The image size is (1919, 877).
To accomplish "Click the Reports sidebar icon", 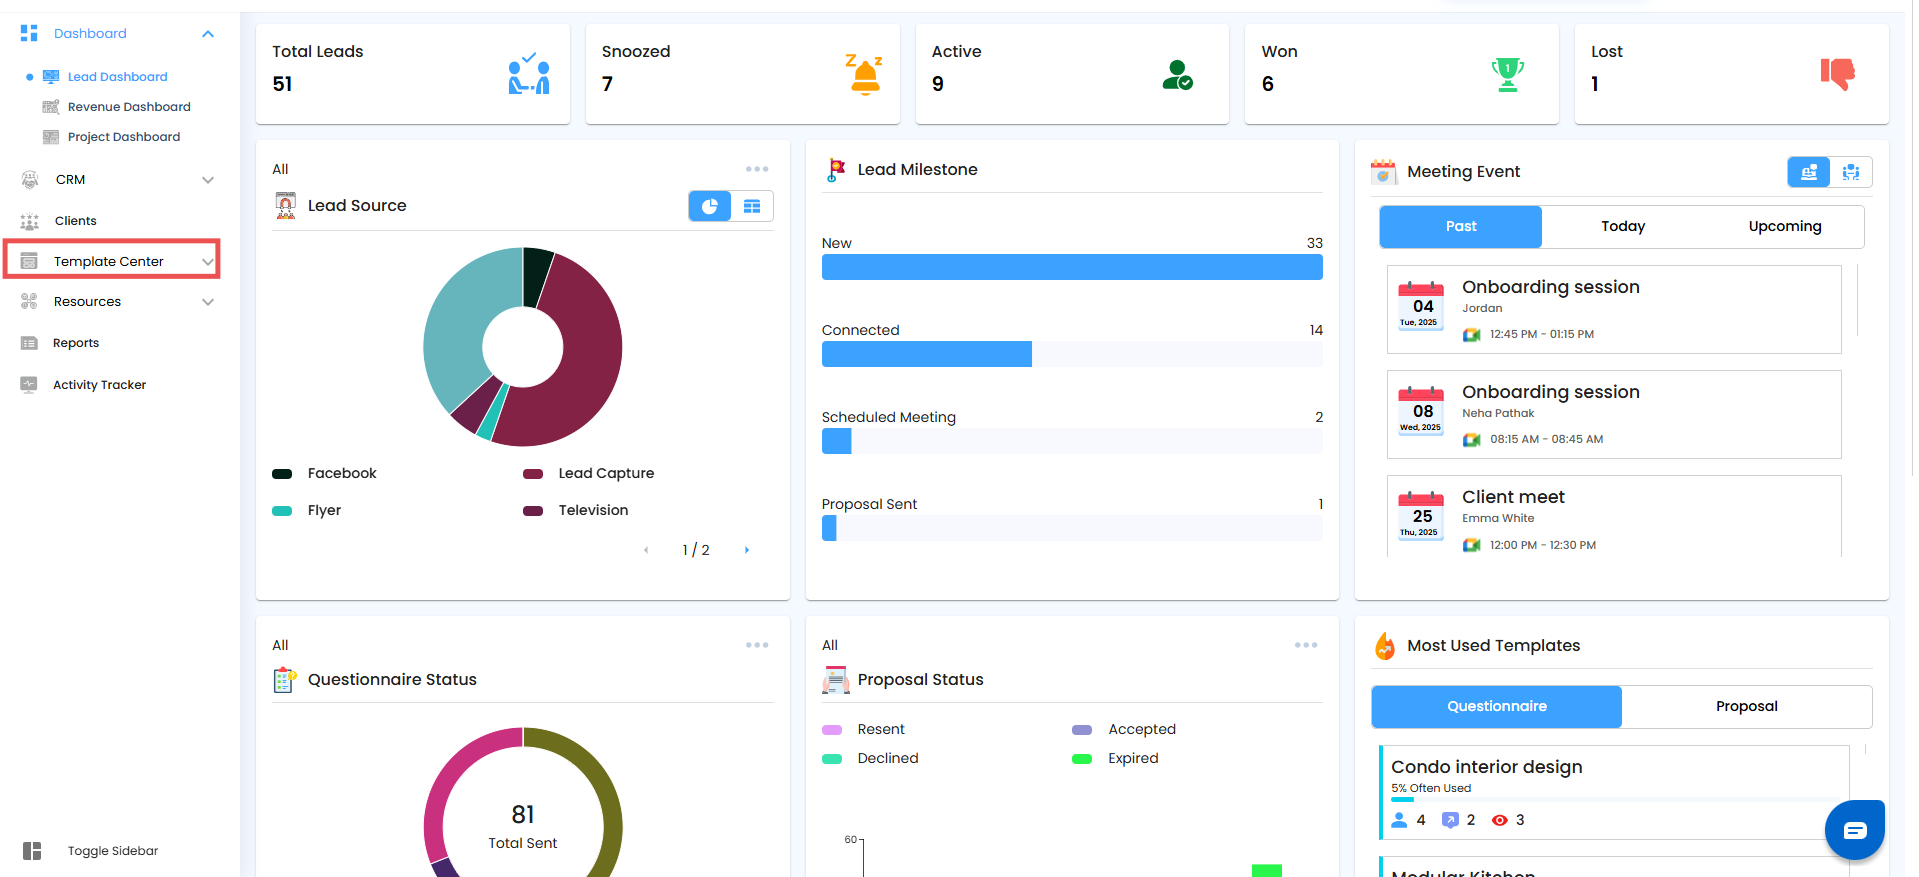I will pyautogui.click(x=29, y=343).
